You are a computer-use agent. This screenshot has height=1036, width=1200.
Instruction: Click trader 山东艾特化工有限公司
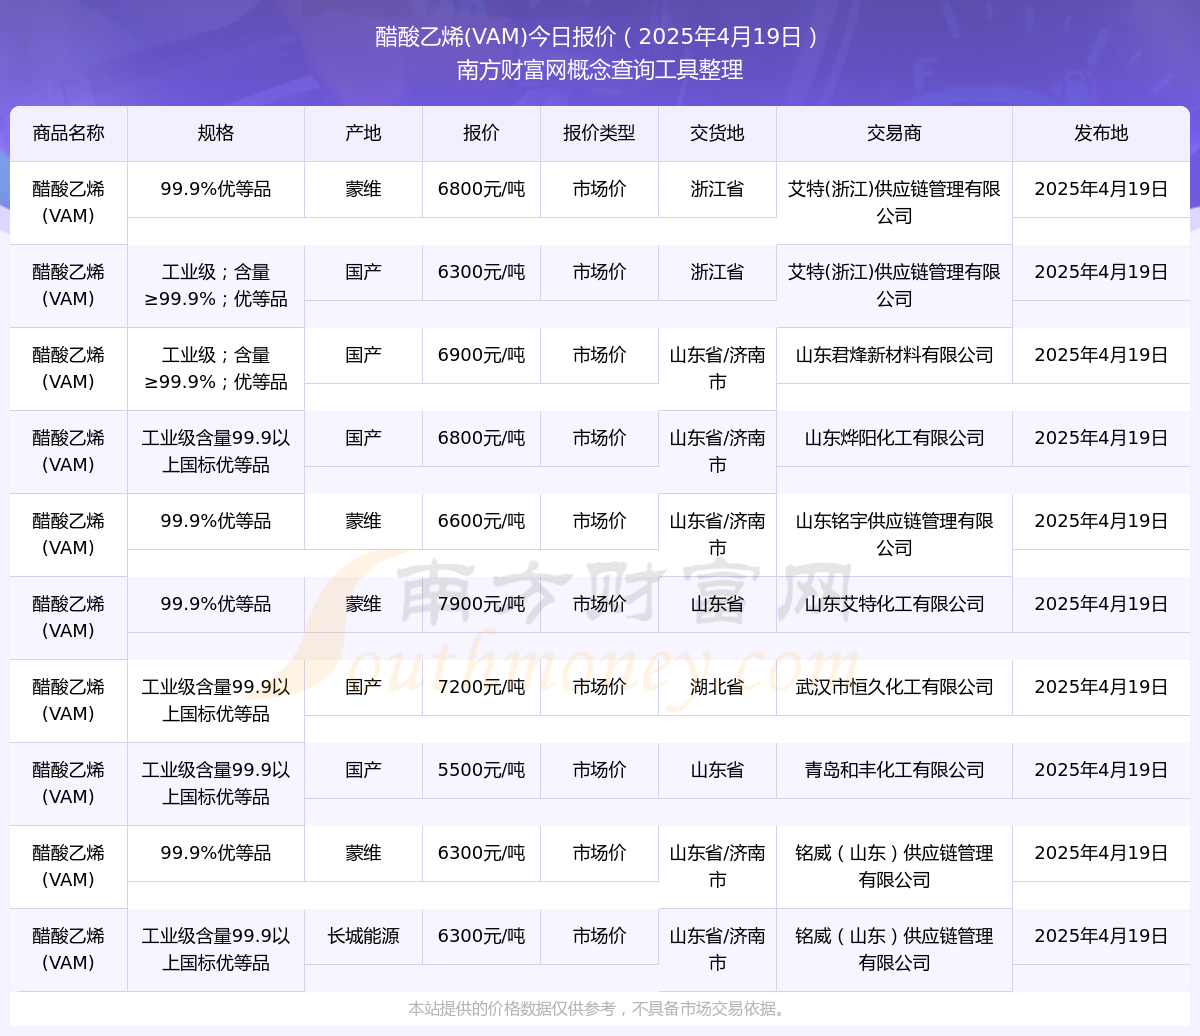894,604
